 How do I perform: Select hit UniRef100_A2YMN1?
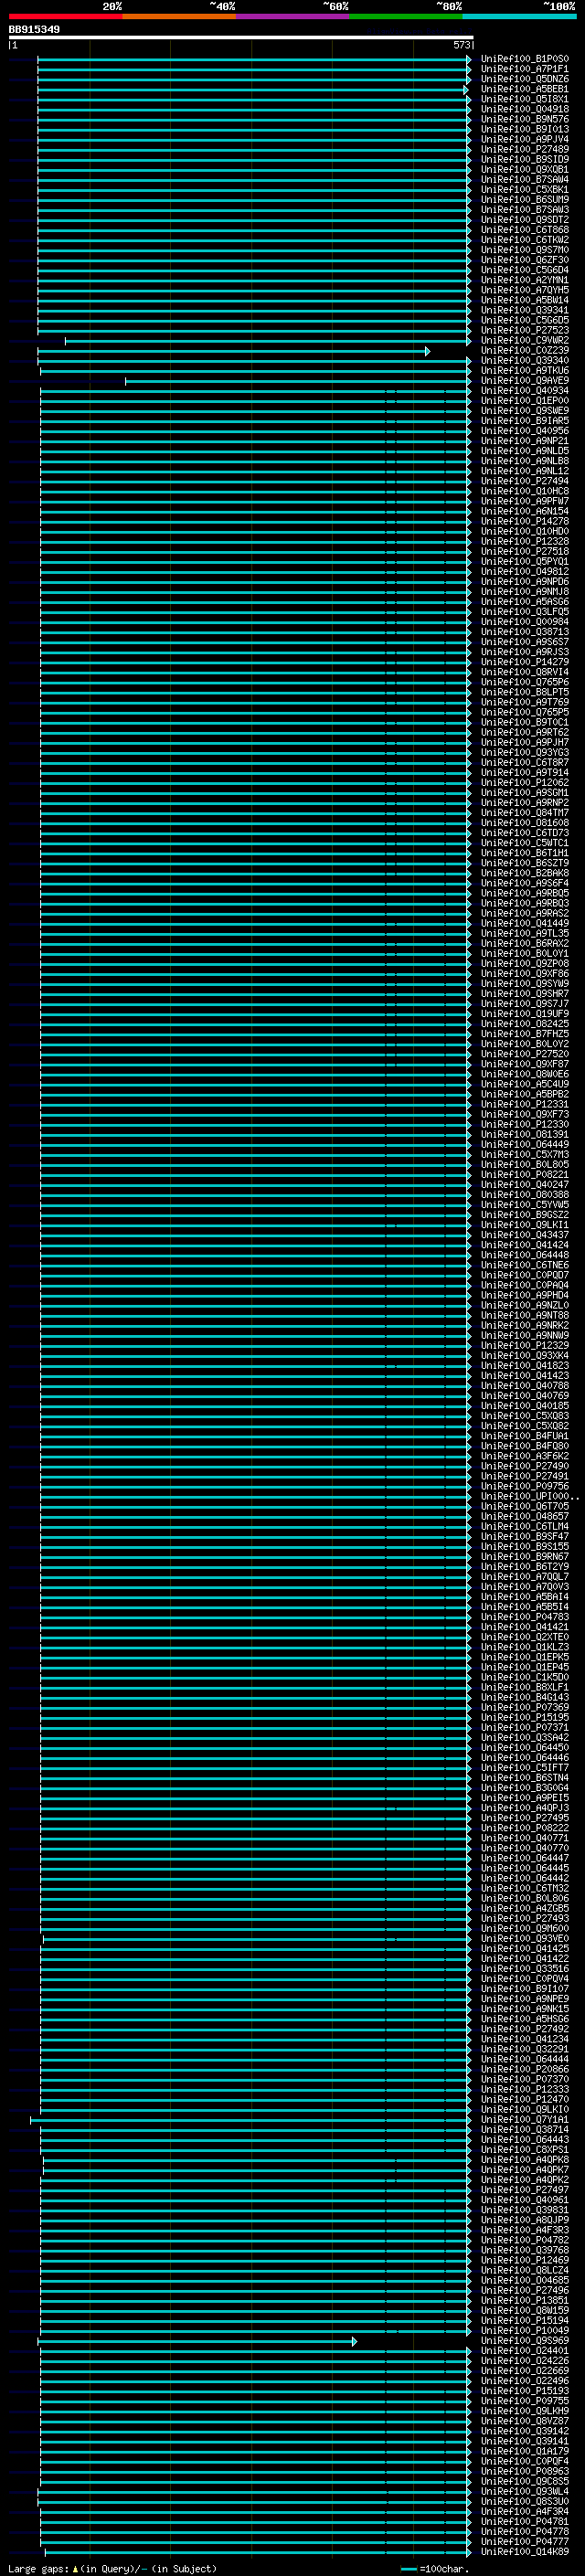524,280
